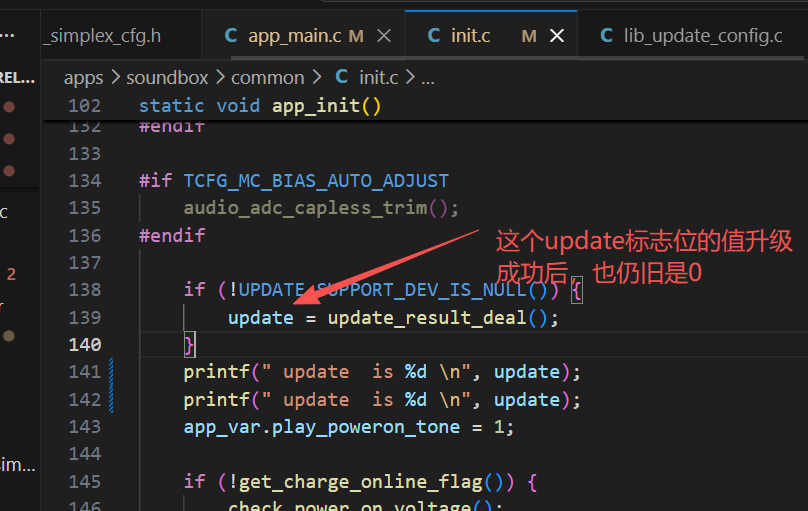
Task: Click the modified change marker at line 141
Action: tap(111, 372)
